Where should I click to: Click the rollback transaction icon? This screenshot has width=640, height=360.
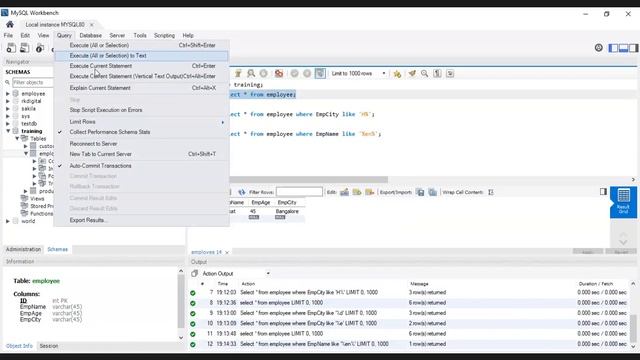pyautogui.click(x=307, y=73)
